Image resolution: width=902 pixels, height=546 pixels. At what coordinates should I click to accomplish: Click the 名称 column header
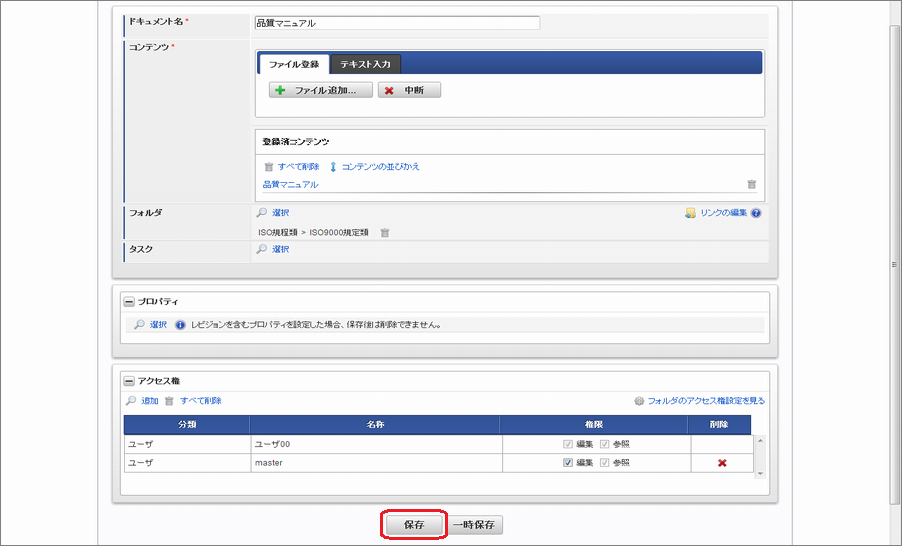(375, 425)
